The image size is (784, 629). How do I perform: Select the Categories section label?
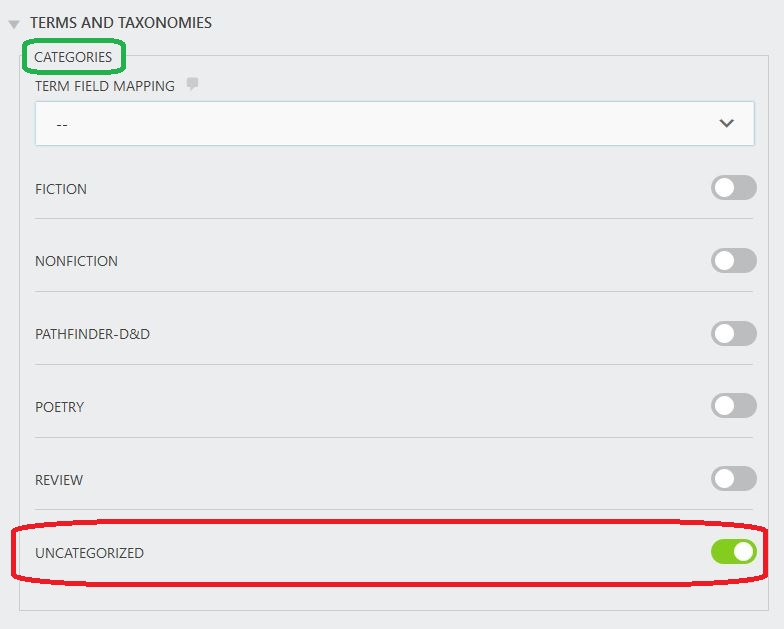pos(73,57)
